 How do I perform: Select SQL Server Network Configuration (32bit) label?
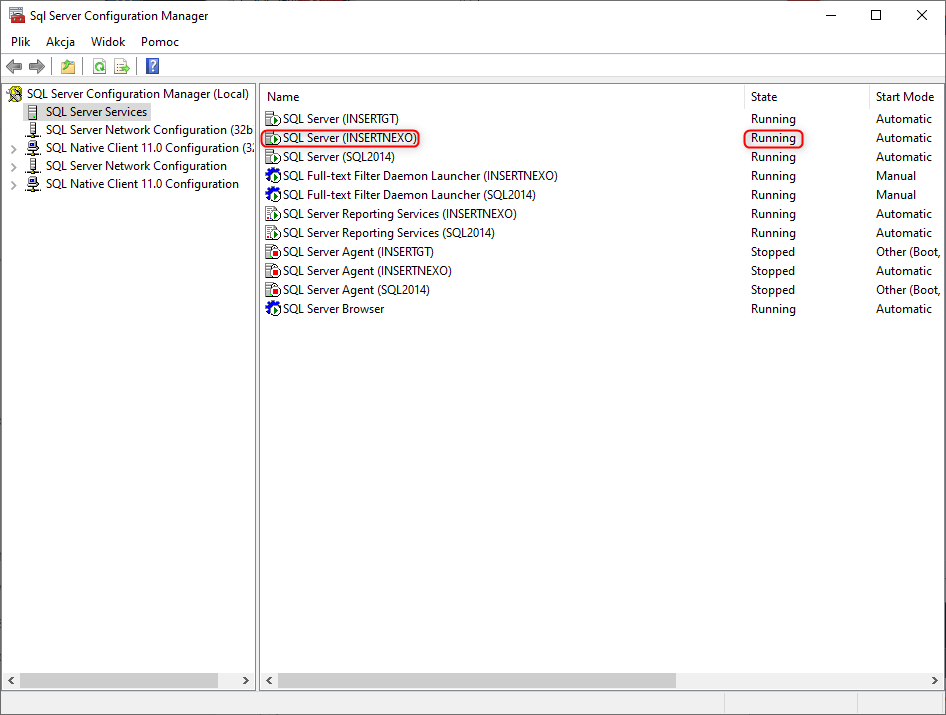(x=149, y=130)
